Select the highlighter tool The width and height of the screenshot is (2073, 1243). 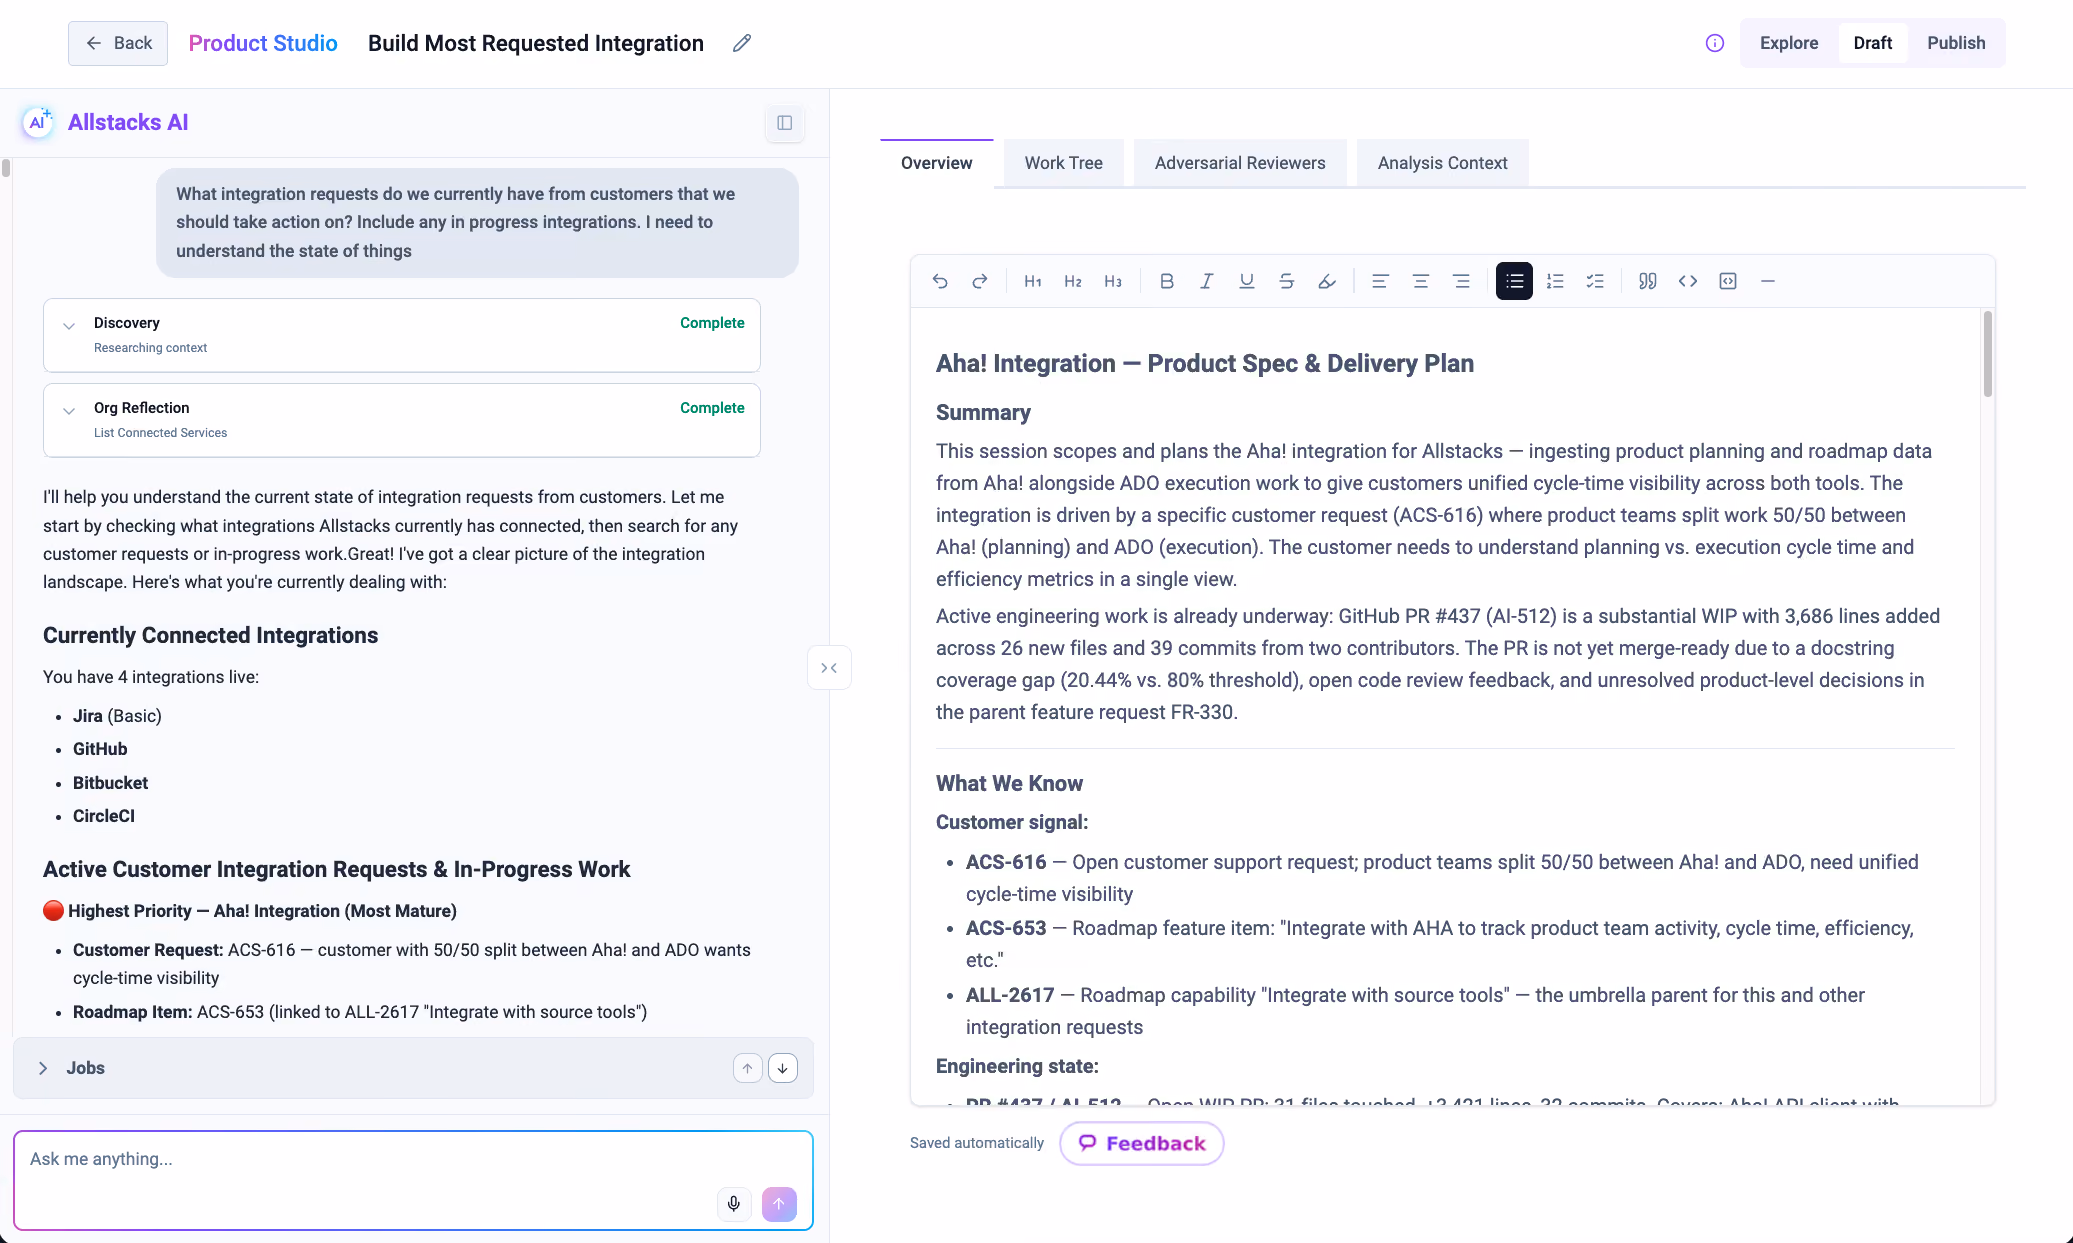coord(1327,281)
